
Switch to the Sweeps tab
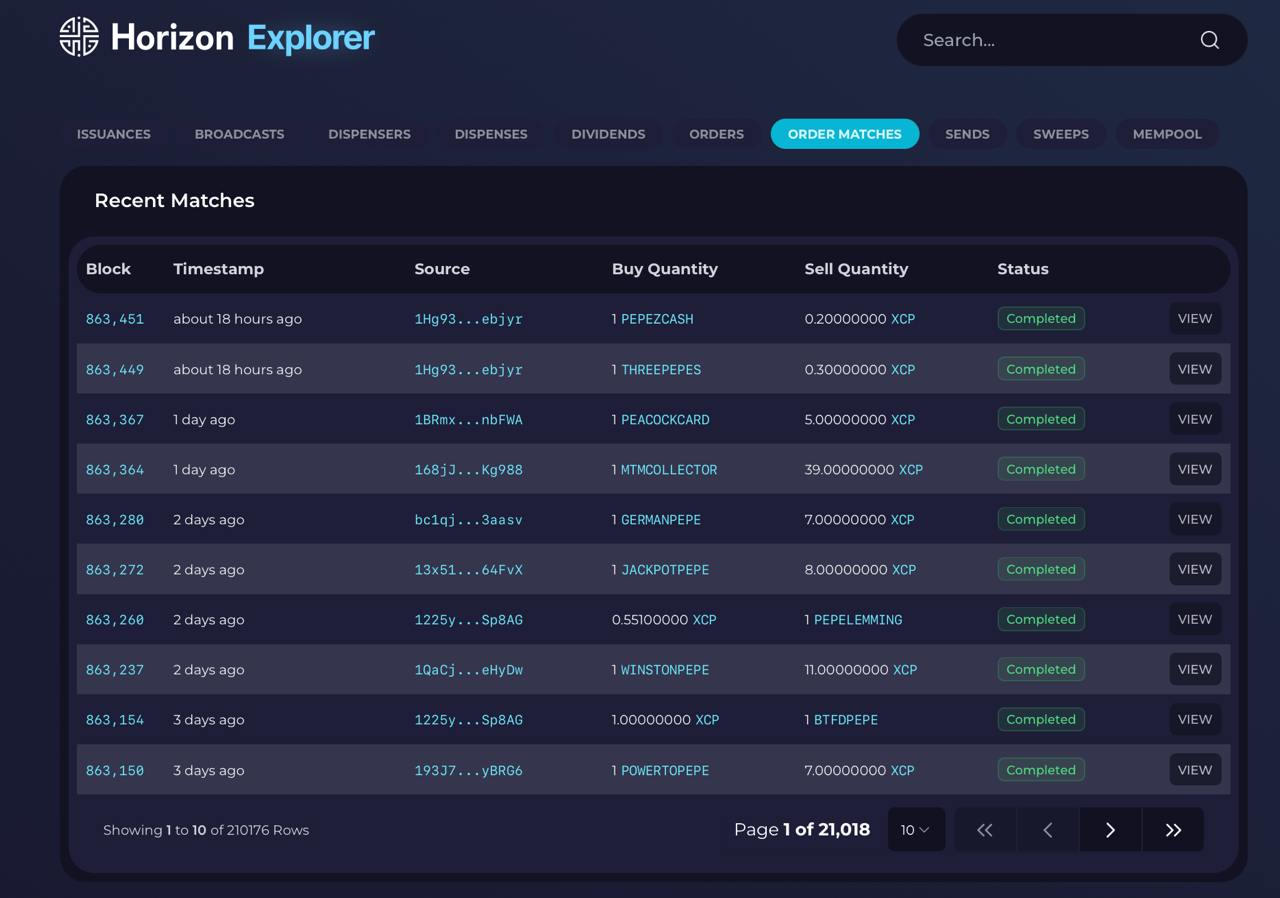tap(1061, 134)
